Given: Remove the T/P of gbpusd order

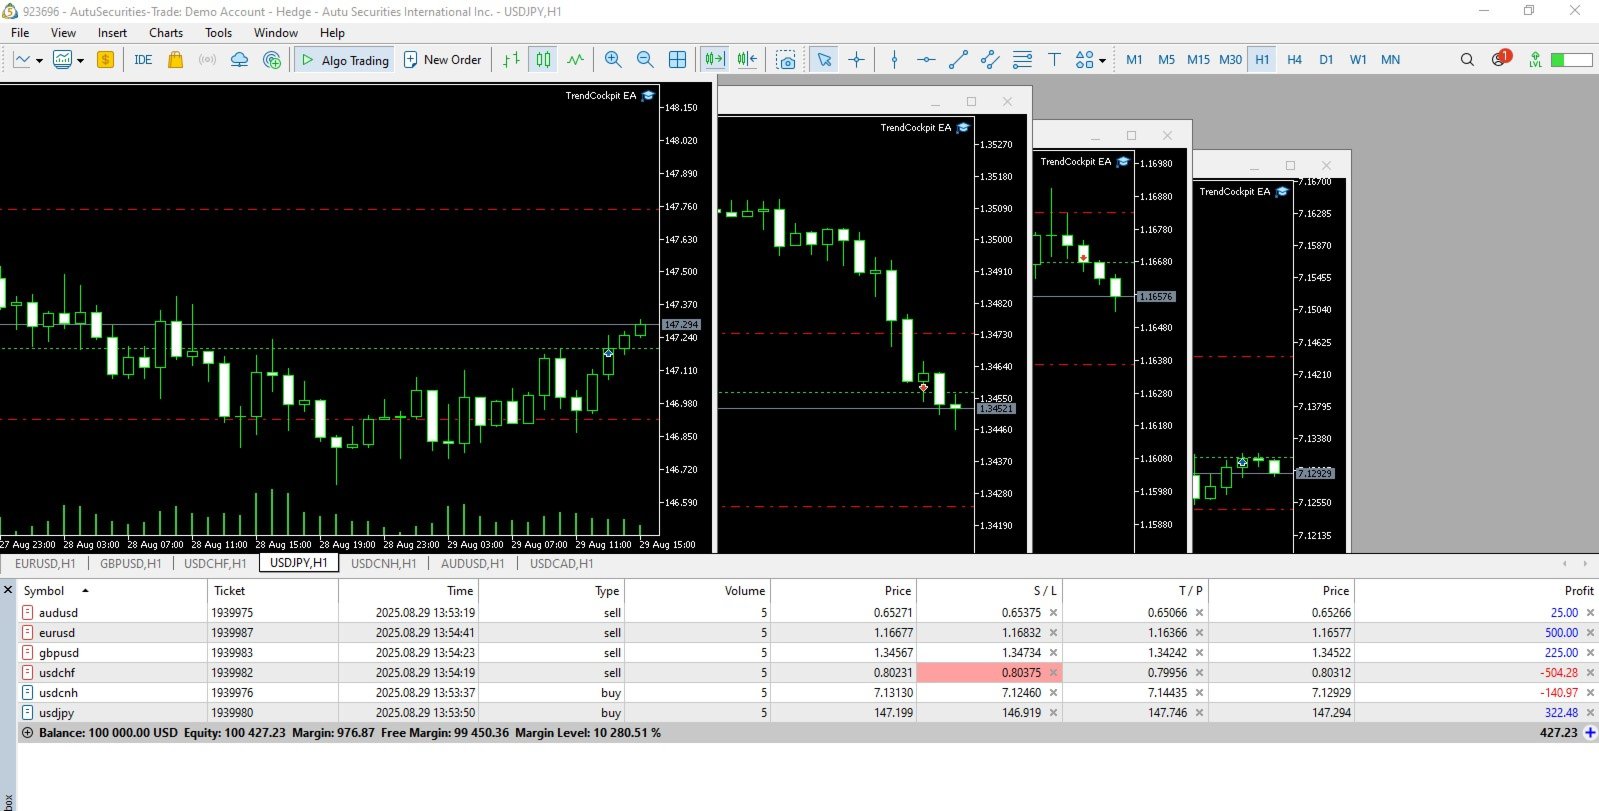Looking at the screenshot, I should 1199,653.
